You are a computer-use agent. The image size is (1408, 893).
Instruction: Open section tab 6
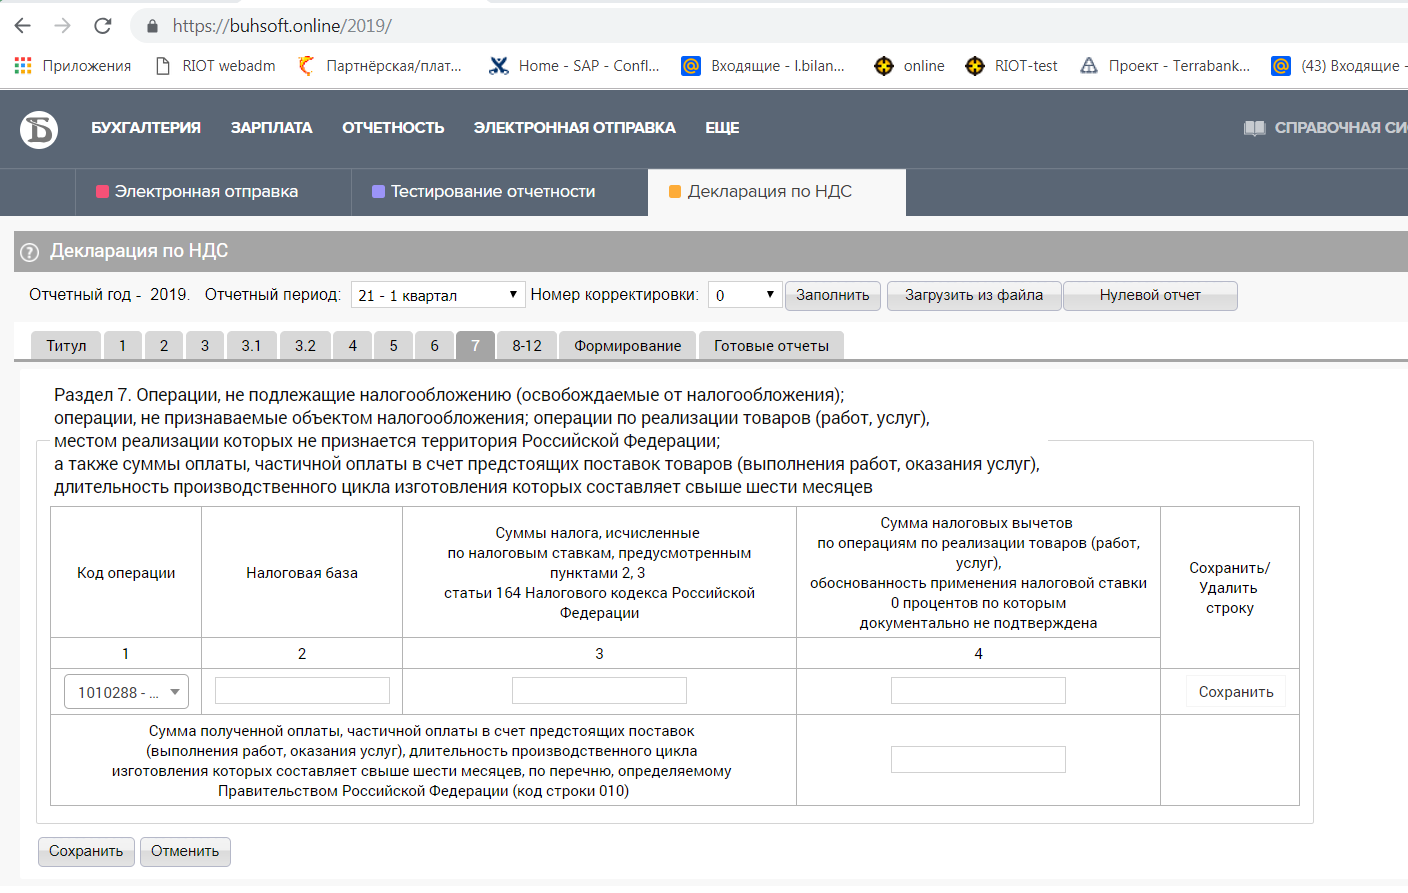coord(434,345)
